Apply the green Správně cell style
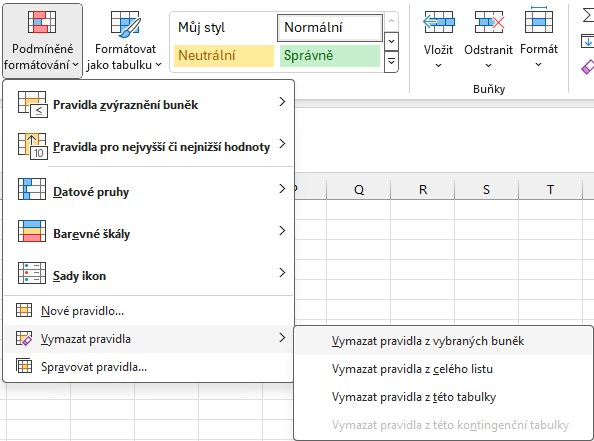 [x=330, y=55]
